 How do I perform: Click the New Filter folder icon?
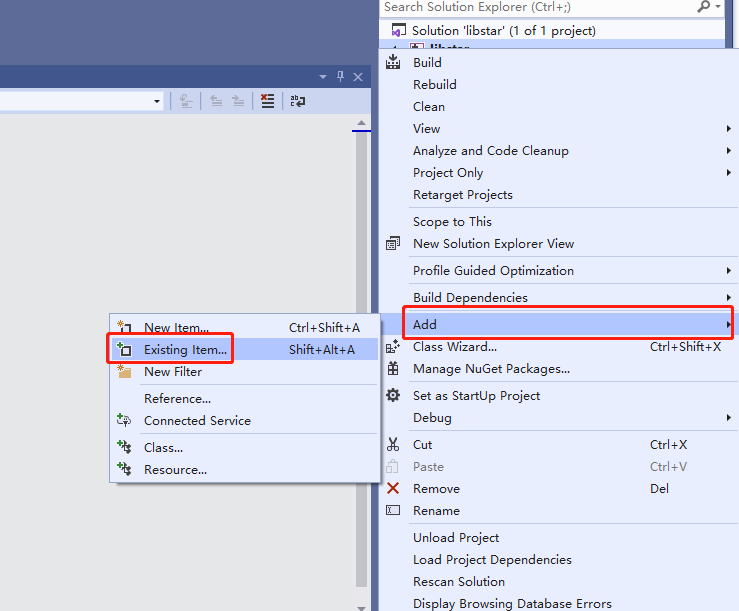point(124,371)
